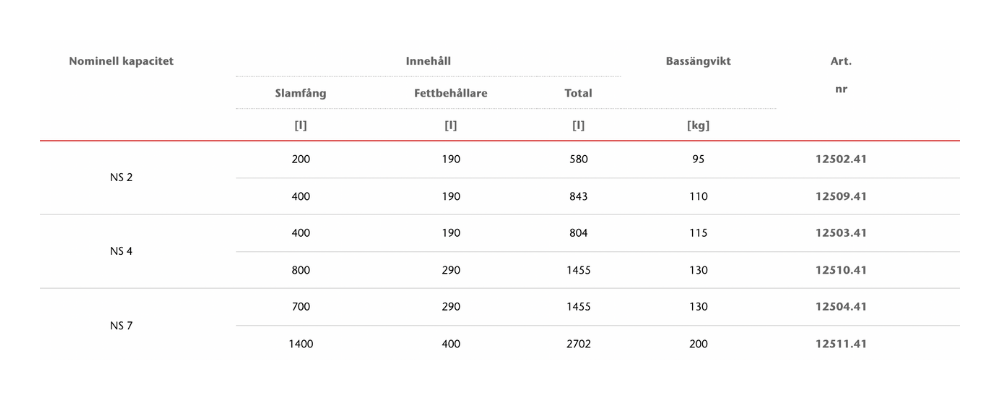Click the Innehåll header
The width and height of the screenshot is (1000, 400).
pyautogui.click(x=428, y=62)
